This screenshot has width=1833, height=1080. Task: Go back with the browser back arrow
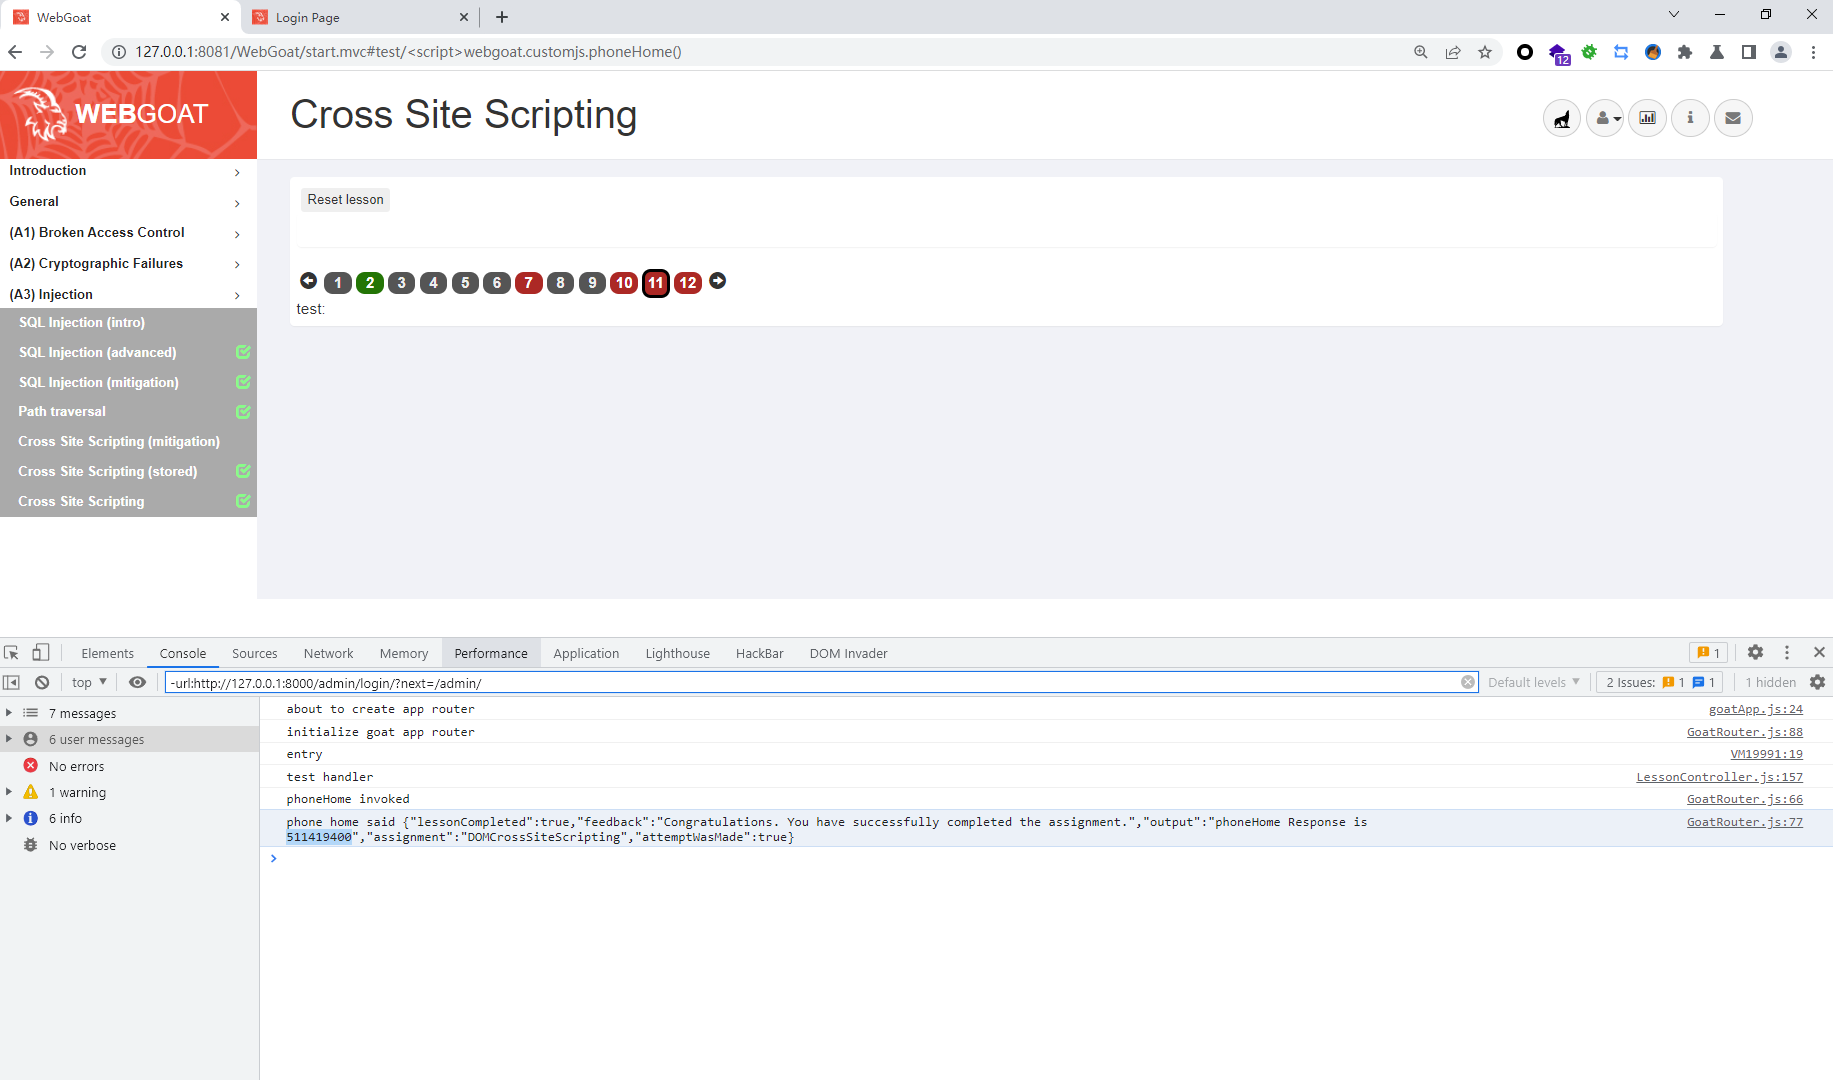[x=15, y=52]
